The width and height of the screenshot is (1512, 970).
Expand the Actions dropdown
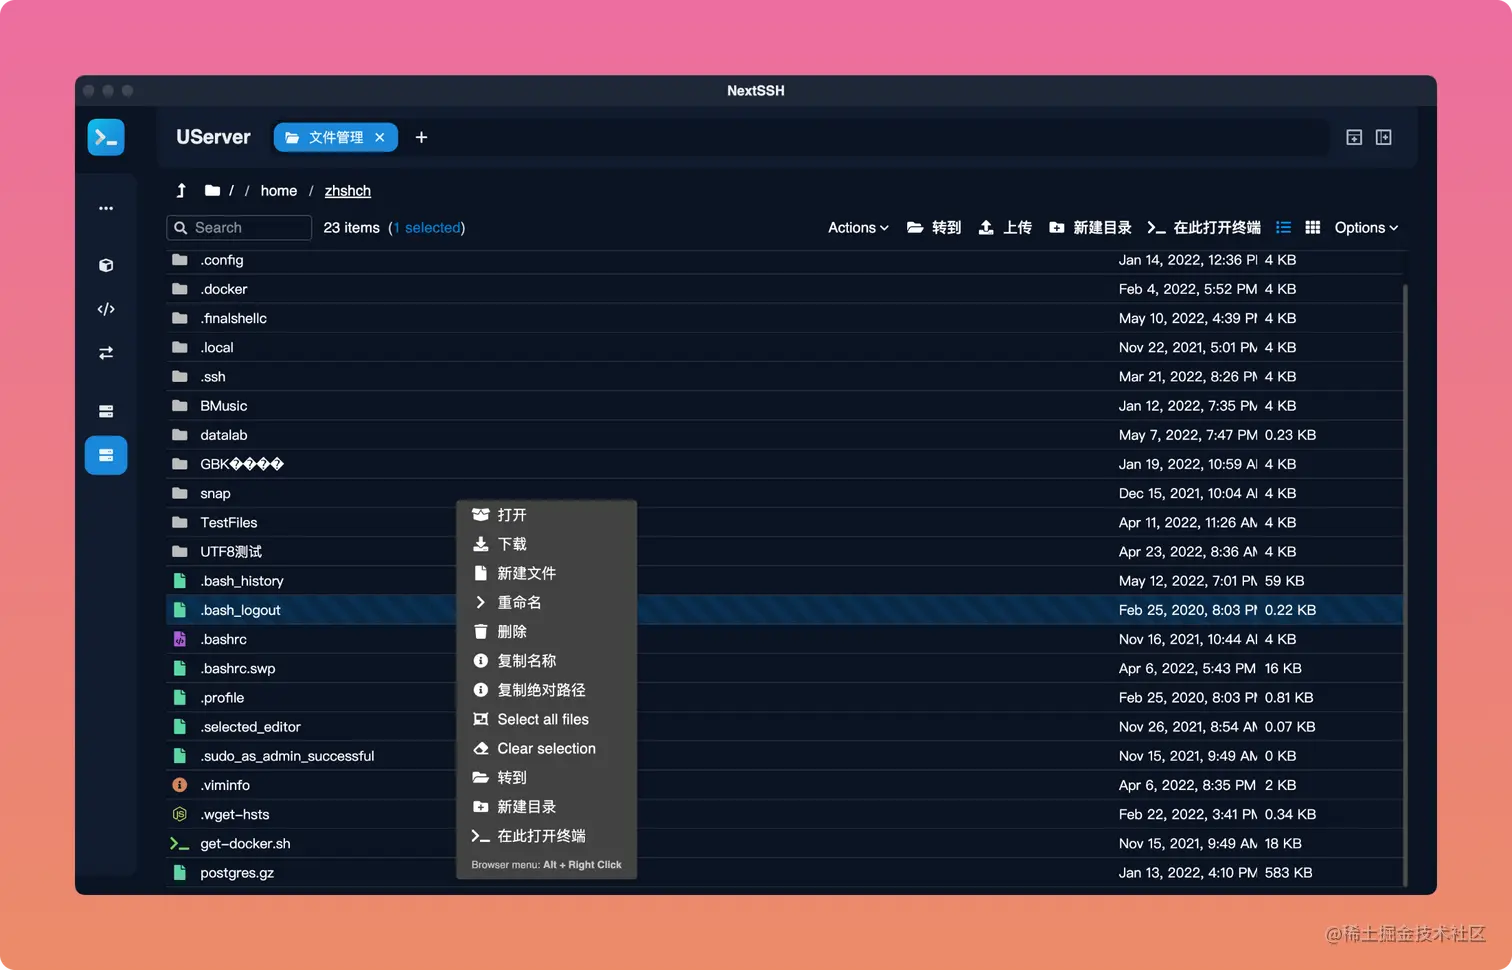click(x=858, y=227)
